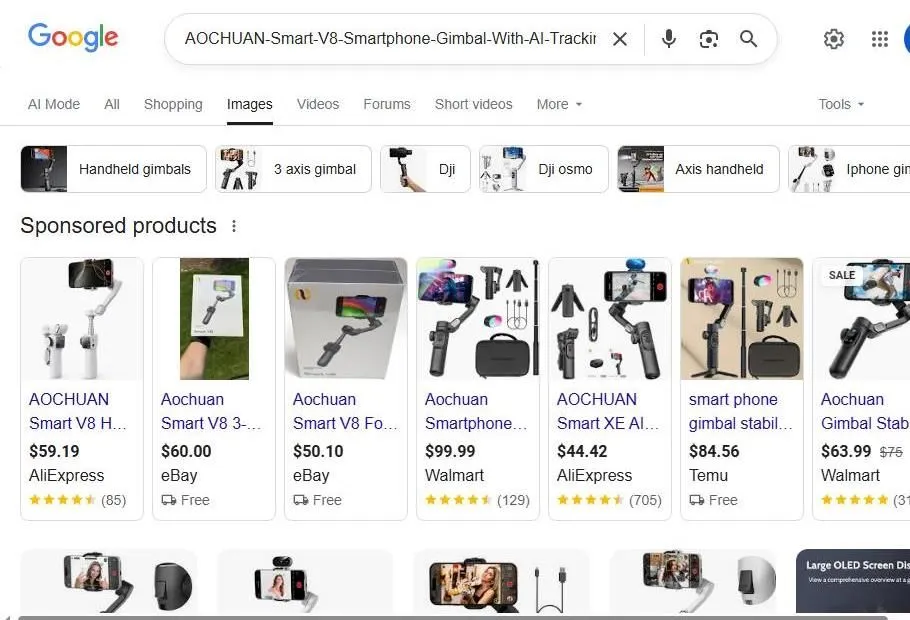Select the Handheld gimbals filter chip
The width and height of the screenshot is (910, 620).
coord(112,169)
